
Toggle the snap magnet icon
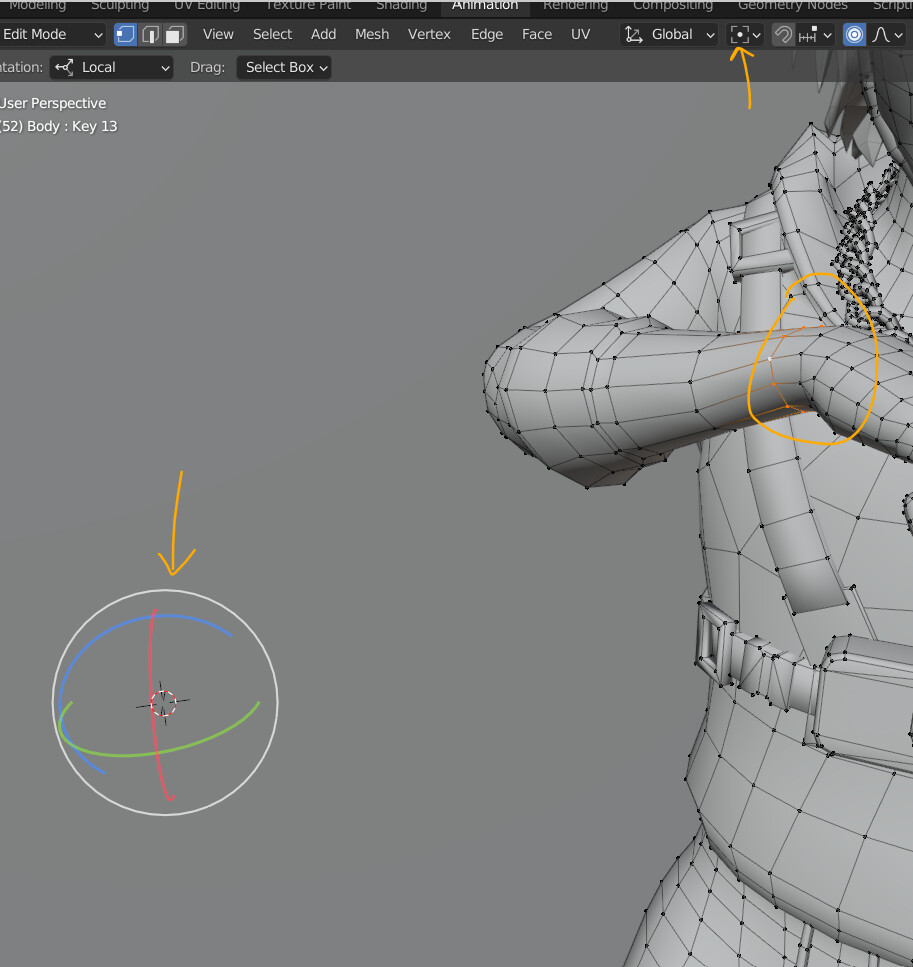(783, 35)
